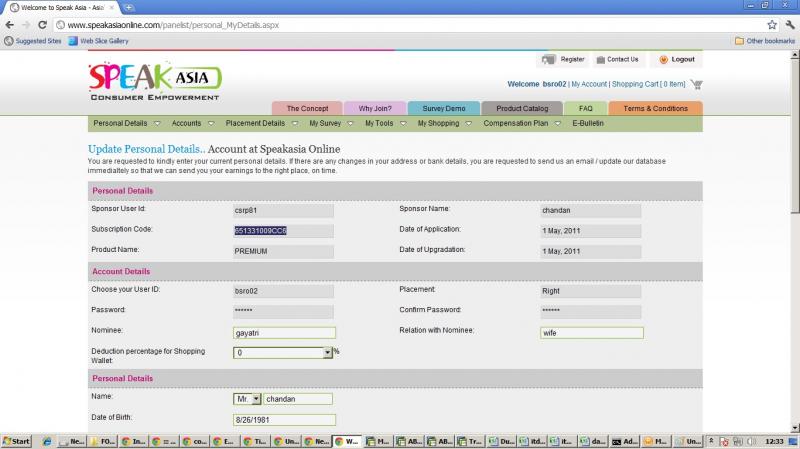Click the E-Bulletin menu item

(x=588, y=123)
